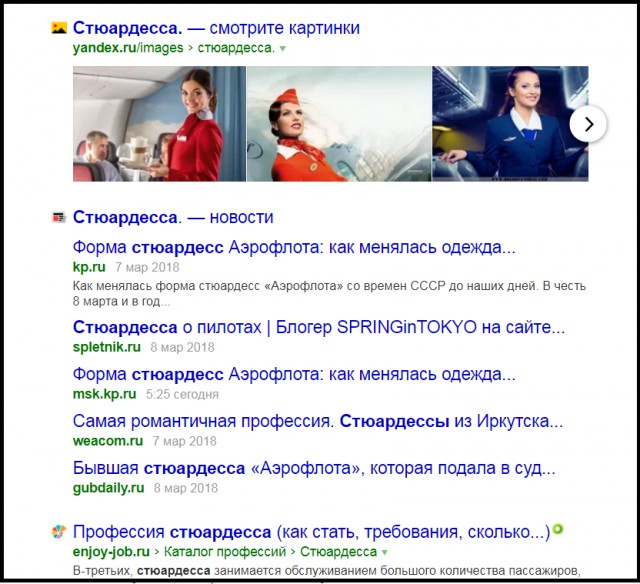640x584 pixels.
Task: Open the Стюардесса — новости heading link
Action: tap(173, 217)
